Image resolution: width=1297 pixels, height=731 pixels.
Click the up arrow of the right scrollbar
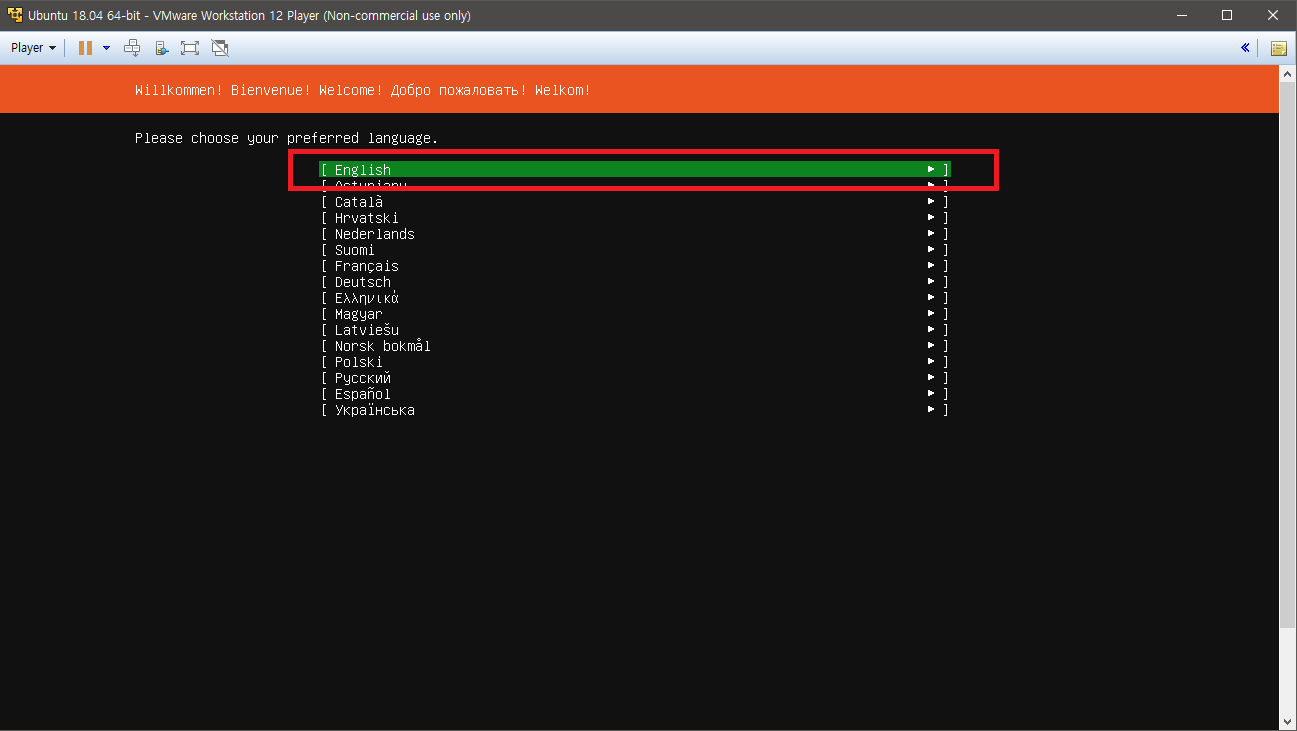click(1288, 76)
